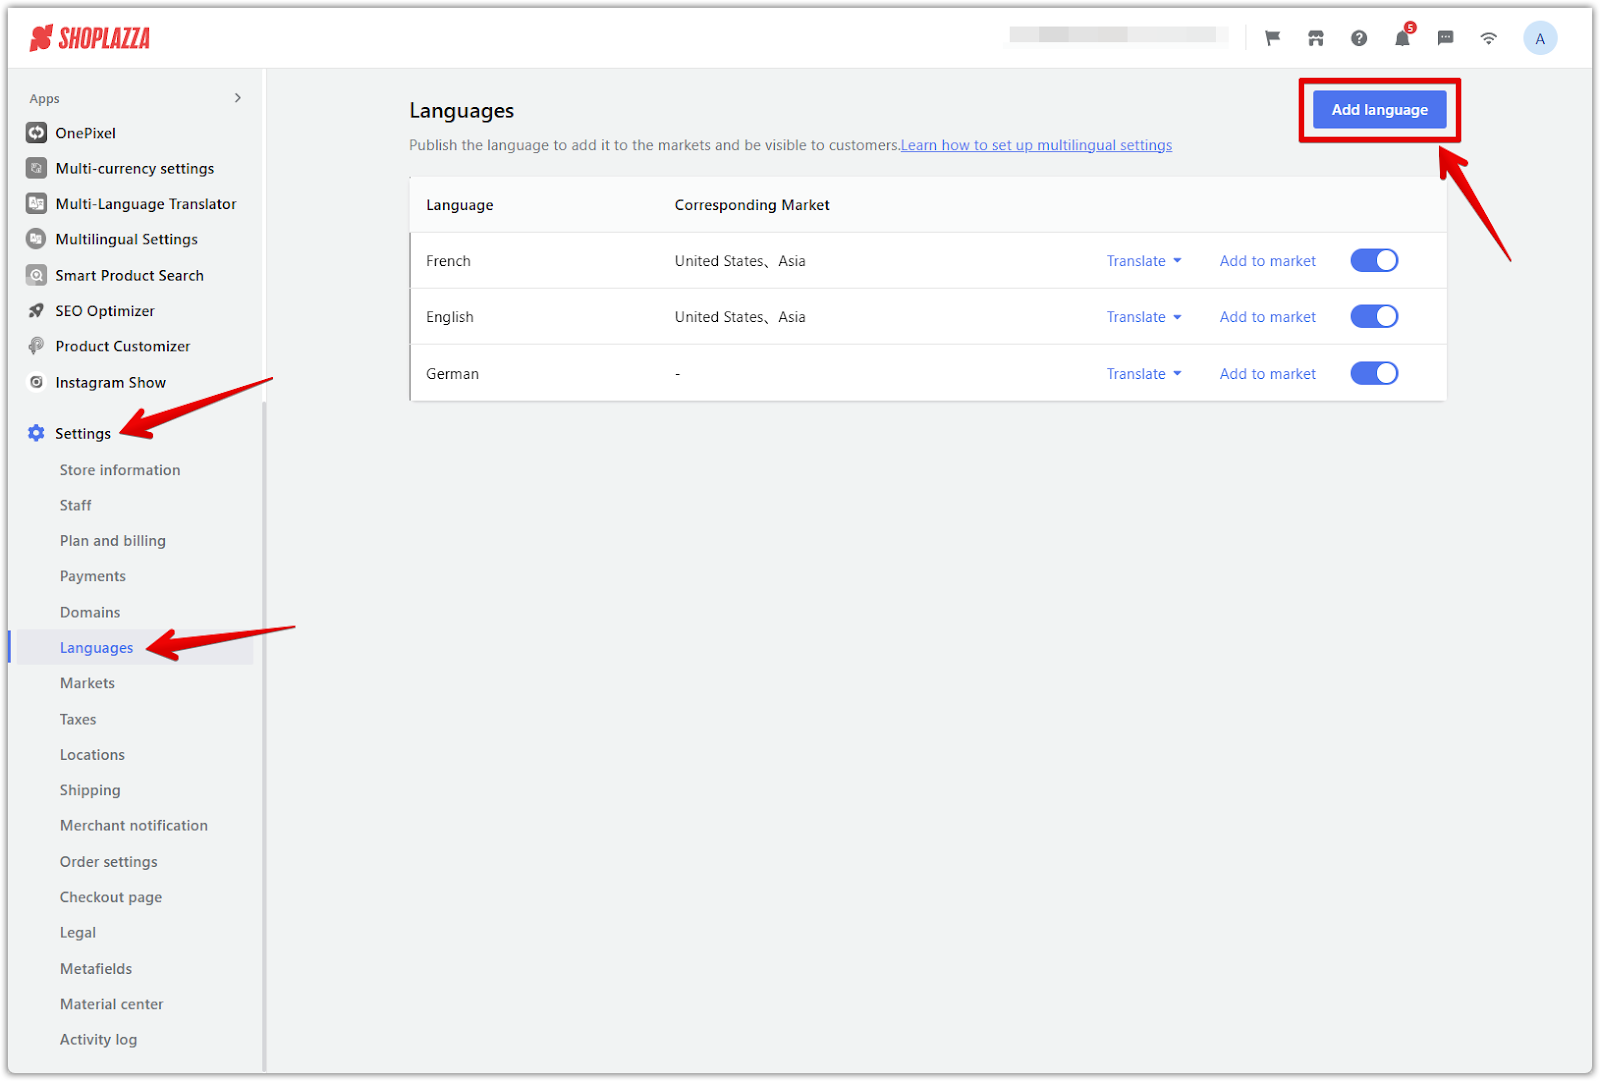Click the Add language button
This screenshot has height=1081, width=1600.
(x=1379, y=110)
